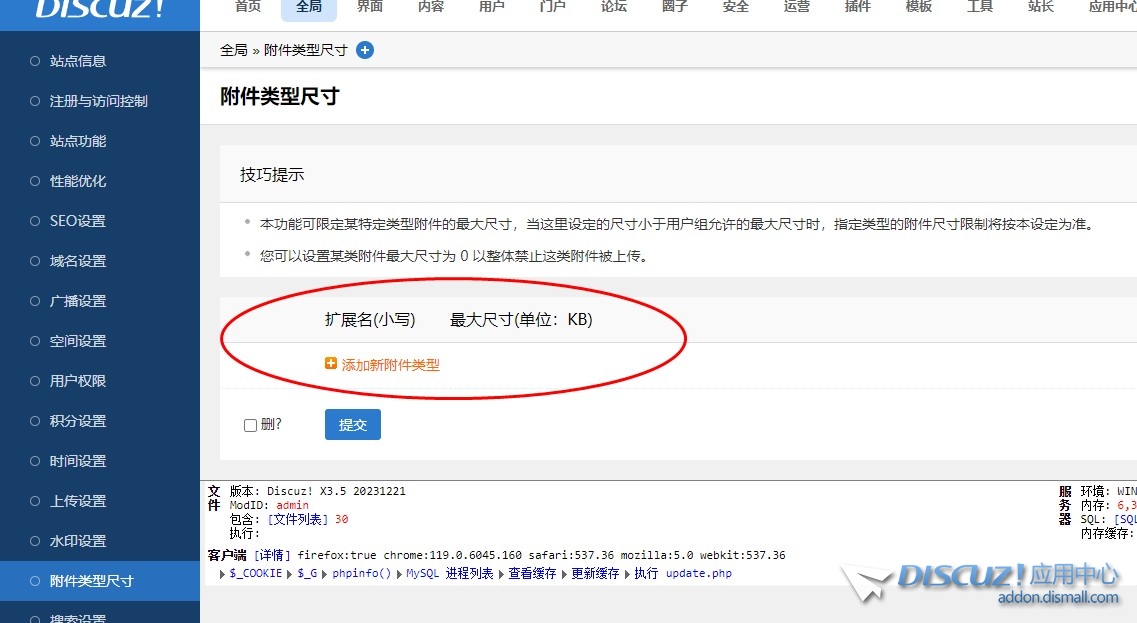Click the orange plus icon to add attachment type

coord(331,363)
